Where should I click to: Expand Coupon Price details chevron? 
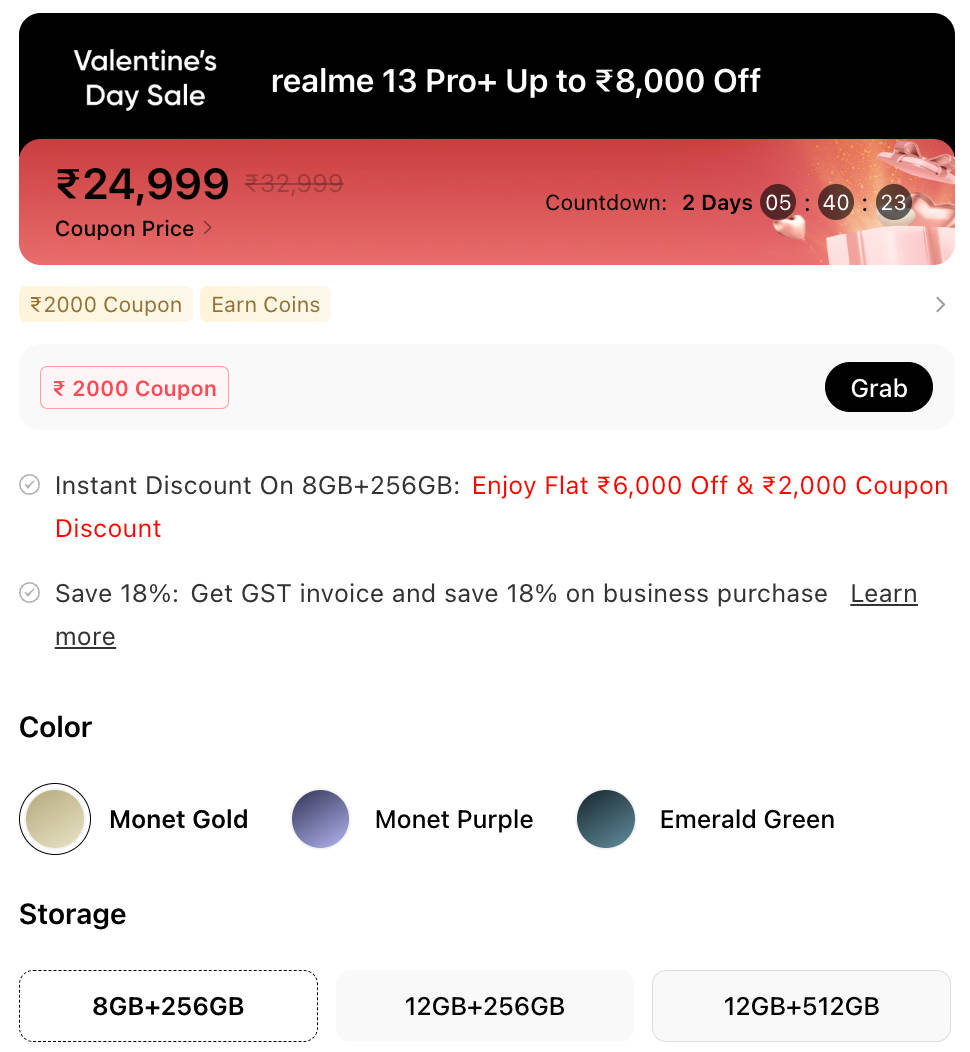tap(208, 228)
